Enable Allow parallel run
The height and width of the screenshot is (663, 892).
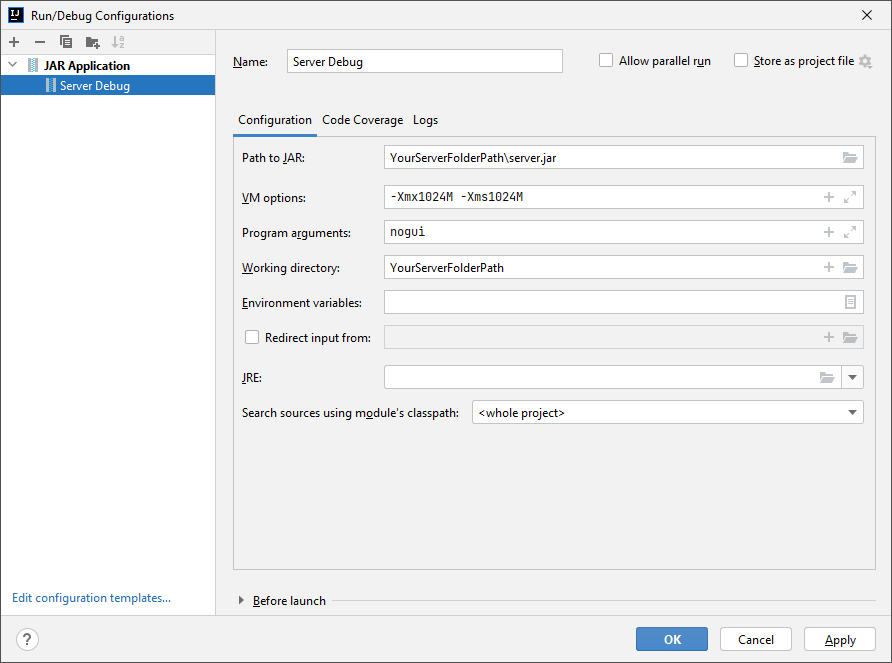point(606,60)
